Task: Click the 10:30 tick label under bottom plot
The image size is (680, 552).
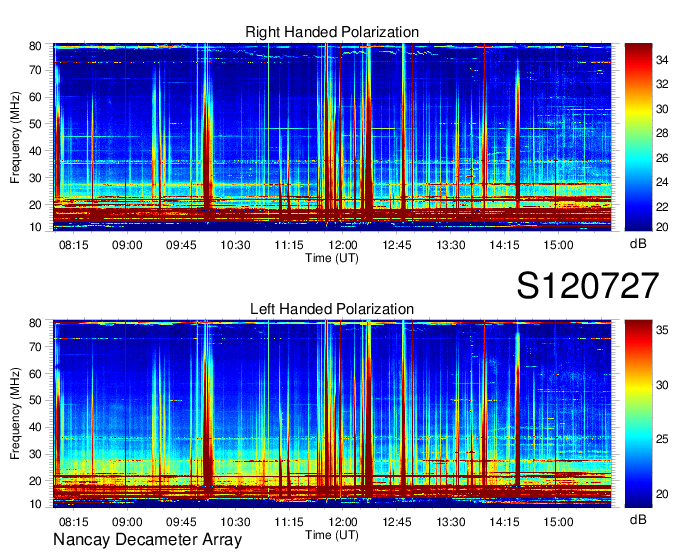Action: point(235,522)
